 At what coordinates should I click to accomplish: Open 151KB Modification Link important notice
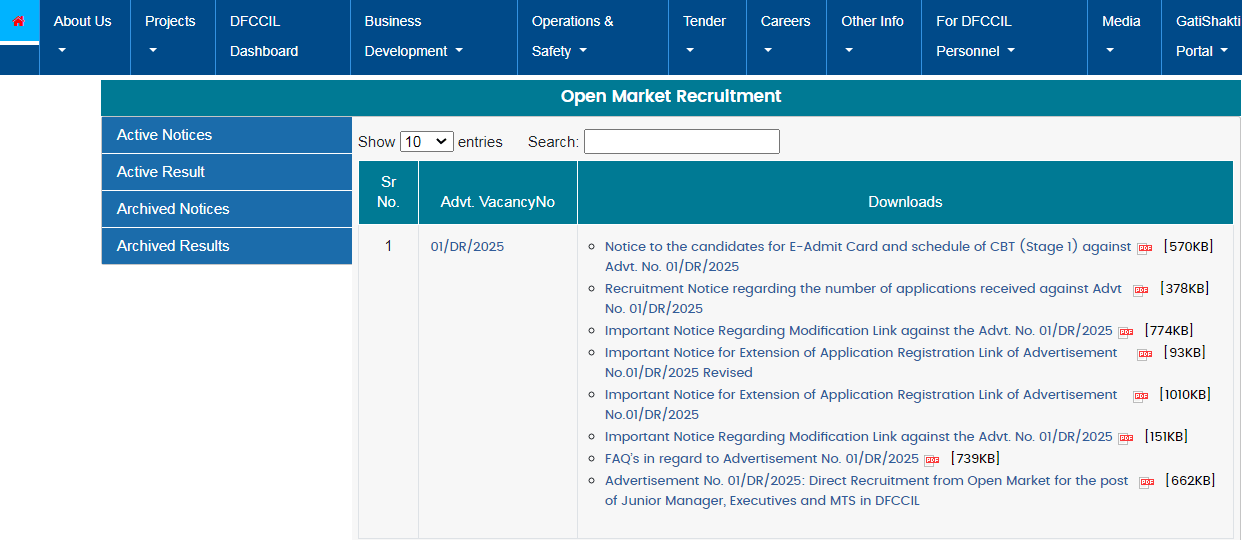858,437
